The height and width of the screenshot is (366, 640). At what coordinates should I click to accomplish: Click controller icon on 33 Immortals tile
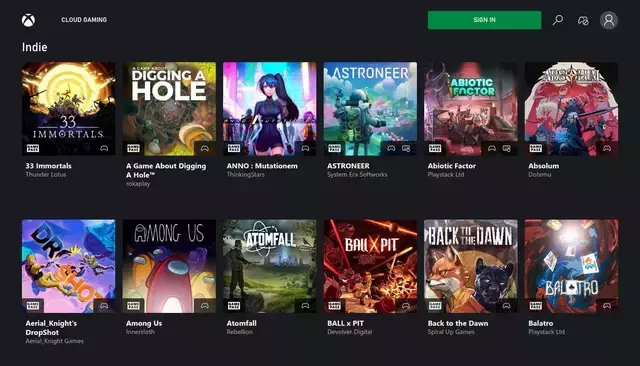tap(104, 149)
